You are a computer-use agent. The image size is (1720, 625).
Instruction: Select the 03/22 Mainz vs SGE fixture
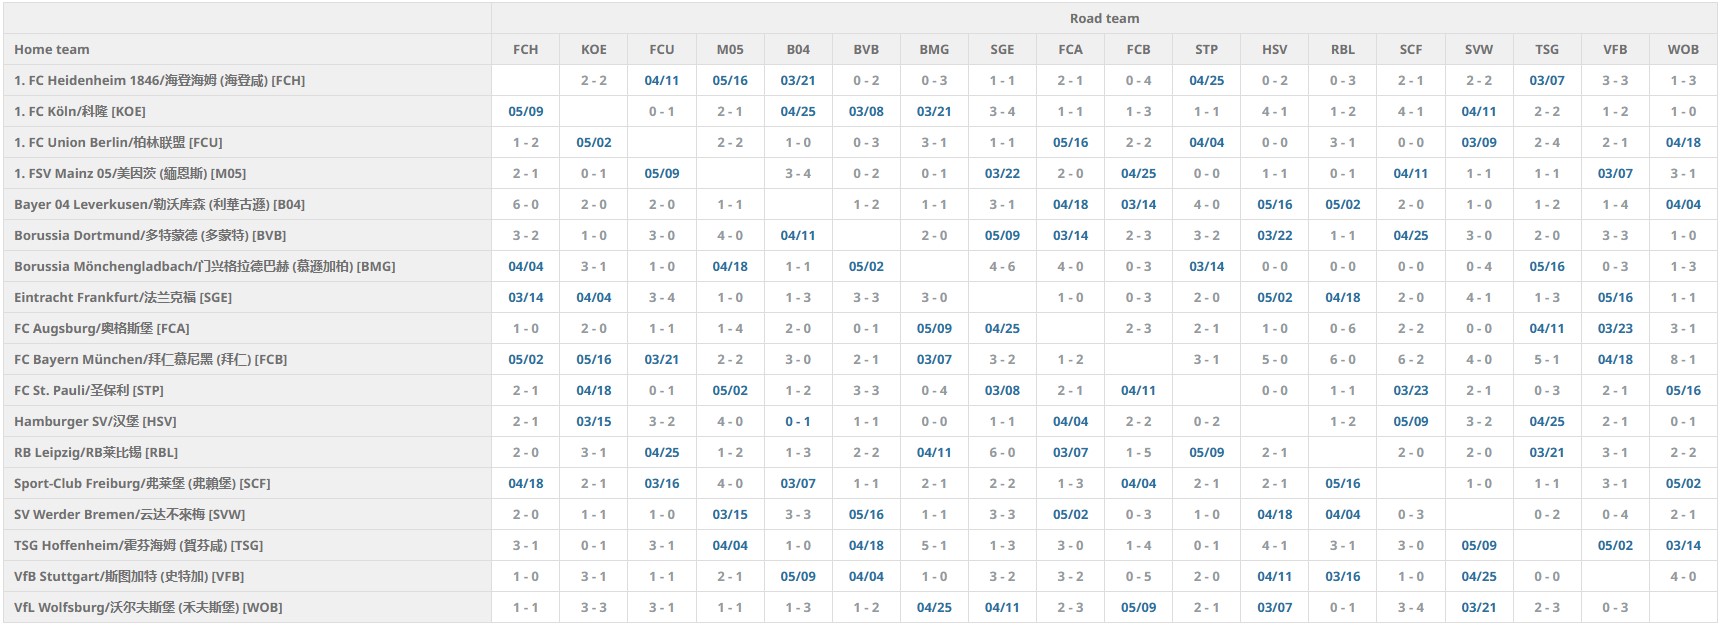pos(1001,173)
